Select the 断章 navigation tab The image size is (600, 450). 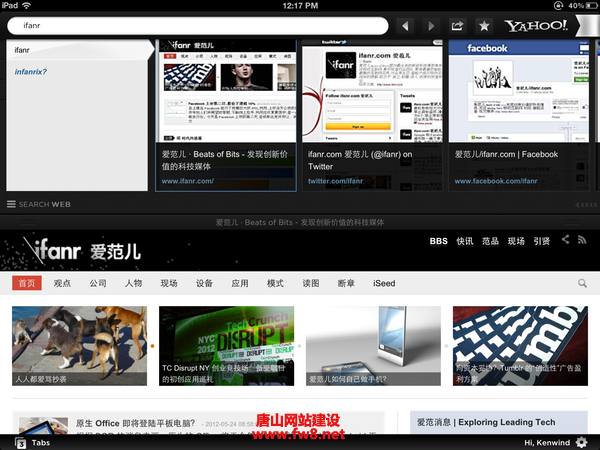(346, 283)
